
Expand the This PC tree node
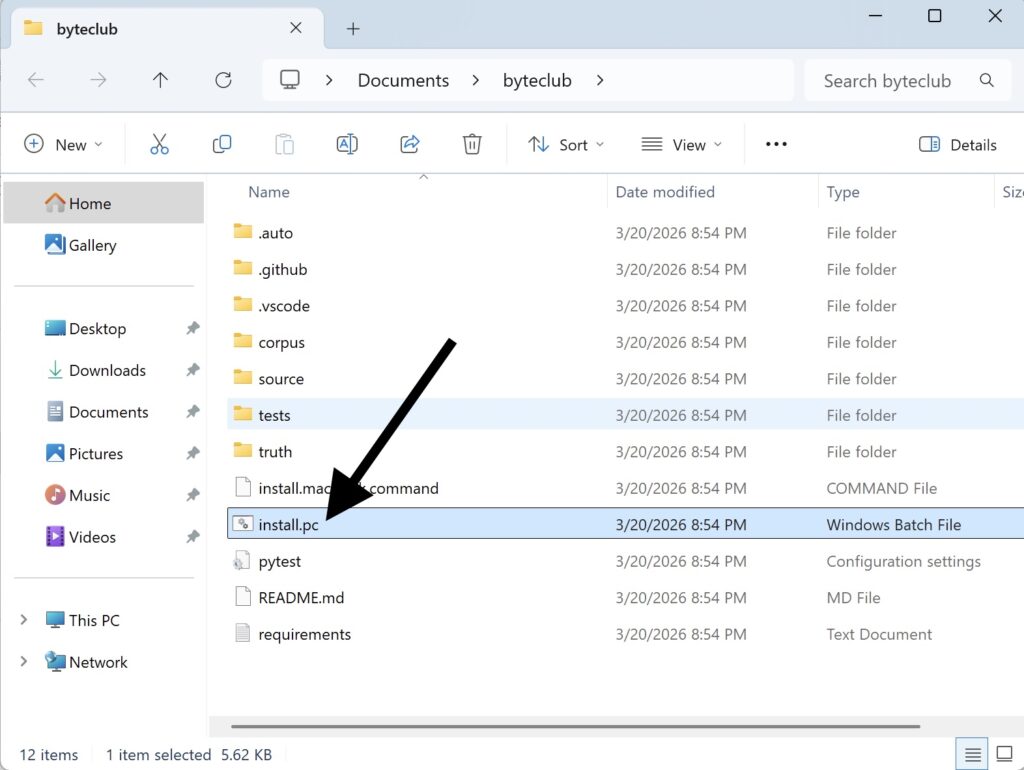point(24,620)
